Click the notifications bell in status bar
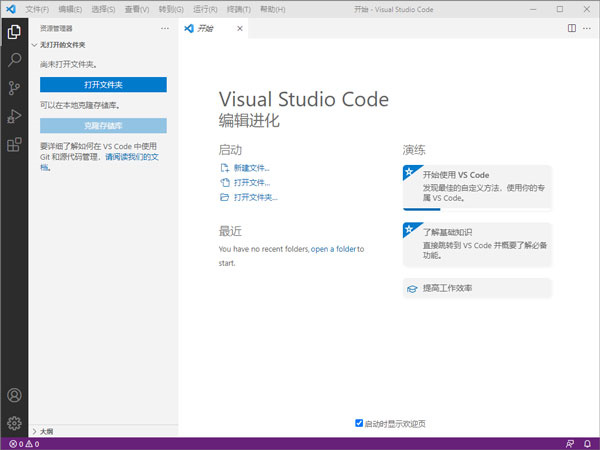 pyautogui.click(x=588, y=443)
